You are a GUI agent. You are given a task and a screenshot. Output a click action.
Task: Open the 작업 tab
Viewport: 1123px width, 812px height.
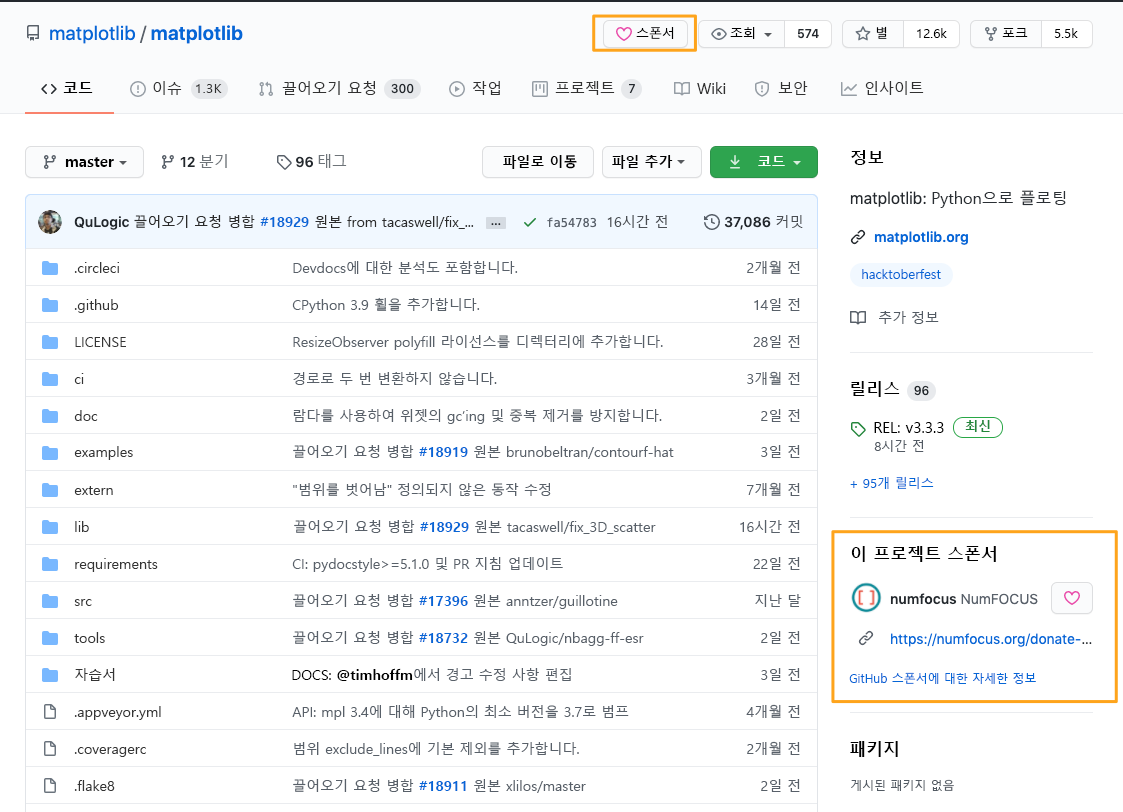click(476, 88)
